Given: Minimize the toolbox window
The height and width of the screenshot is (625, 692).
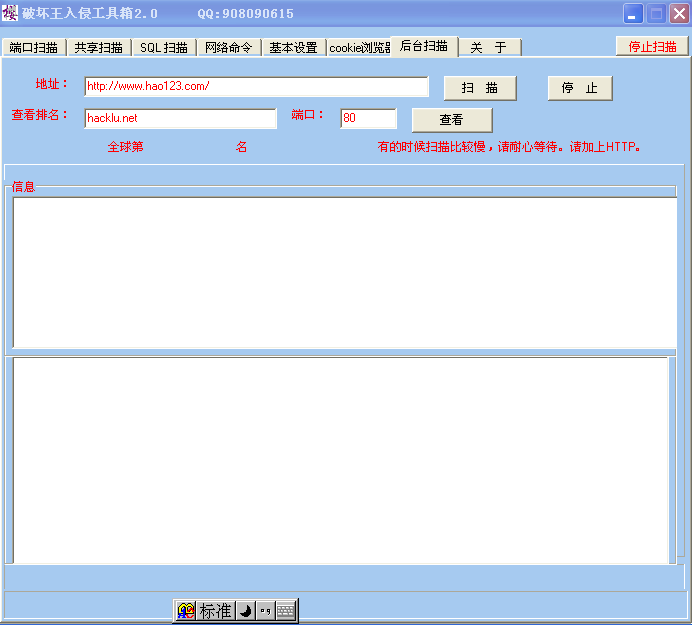Looking at the screenshot, I should click(x=633, y=13).
